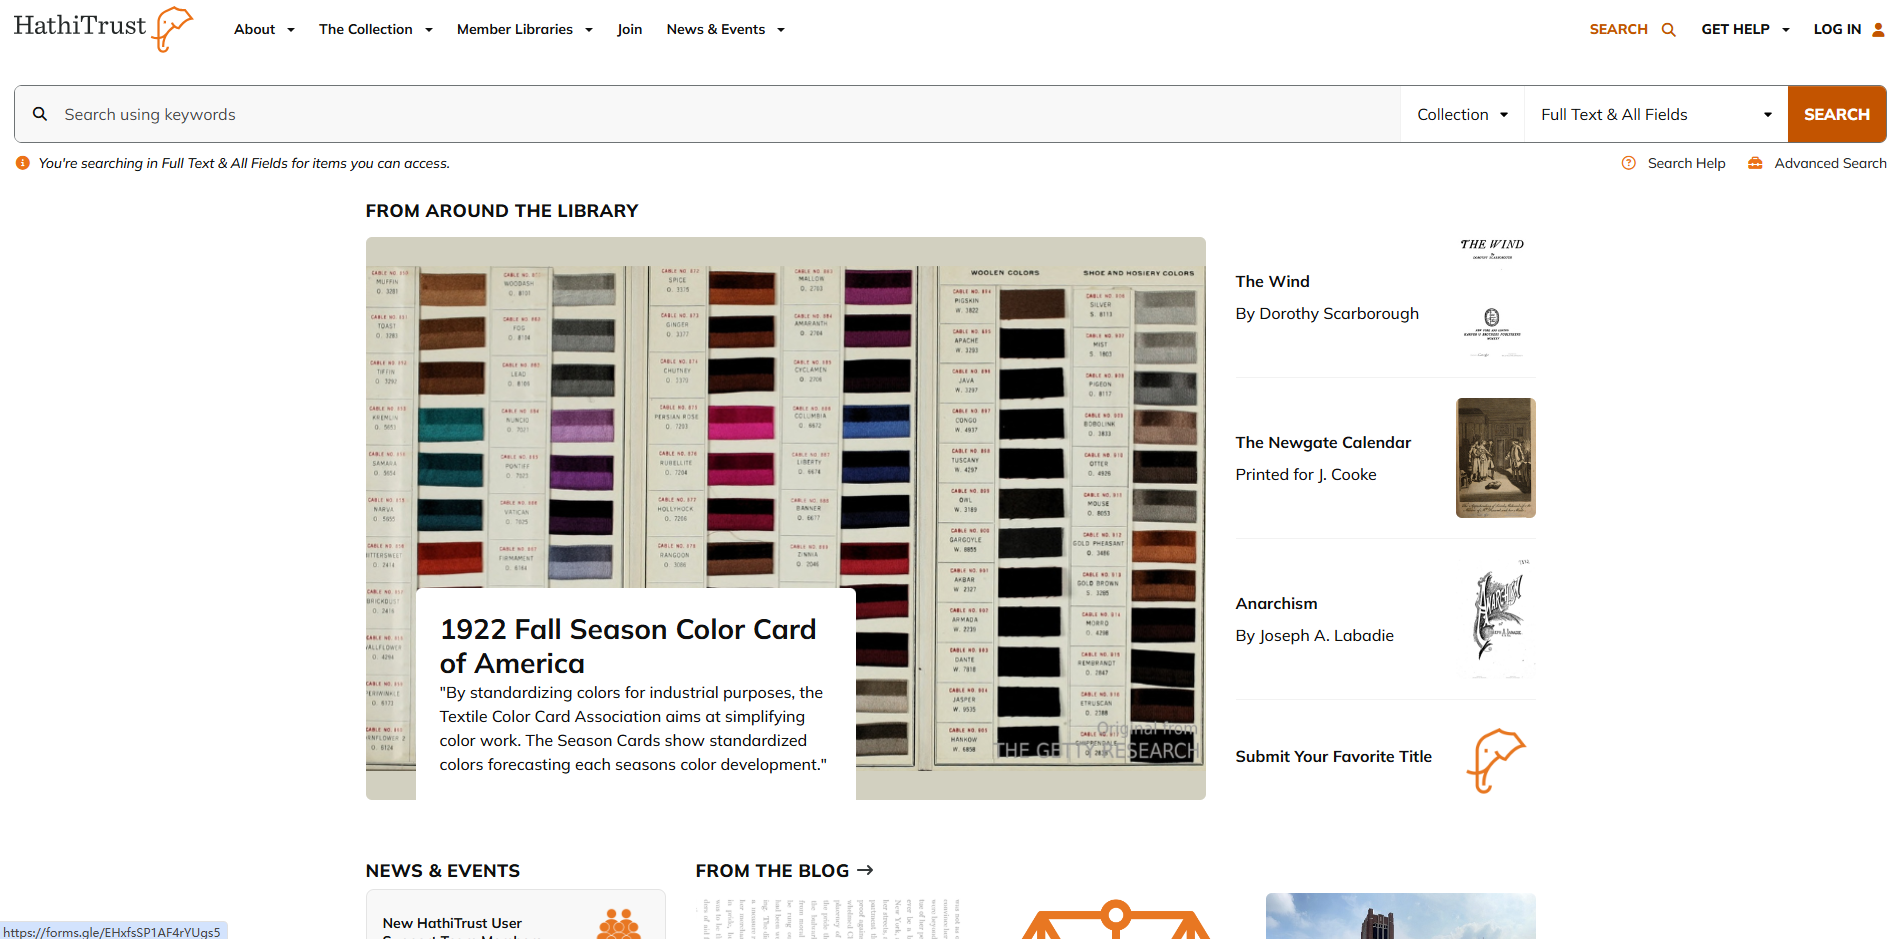Click the orange SEARCH button
1895x939 pixels.
1837,114
